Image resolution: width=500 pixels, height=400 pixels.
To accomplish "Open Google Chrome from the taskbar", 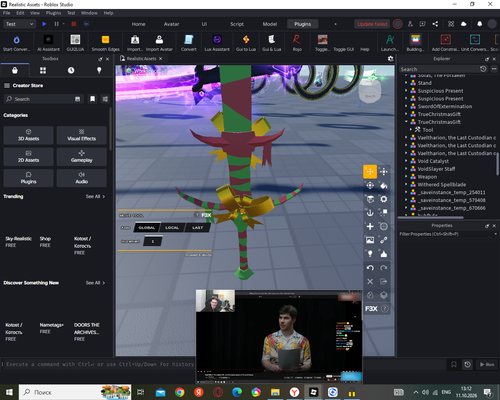I will pos(180,392).
